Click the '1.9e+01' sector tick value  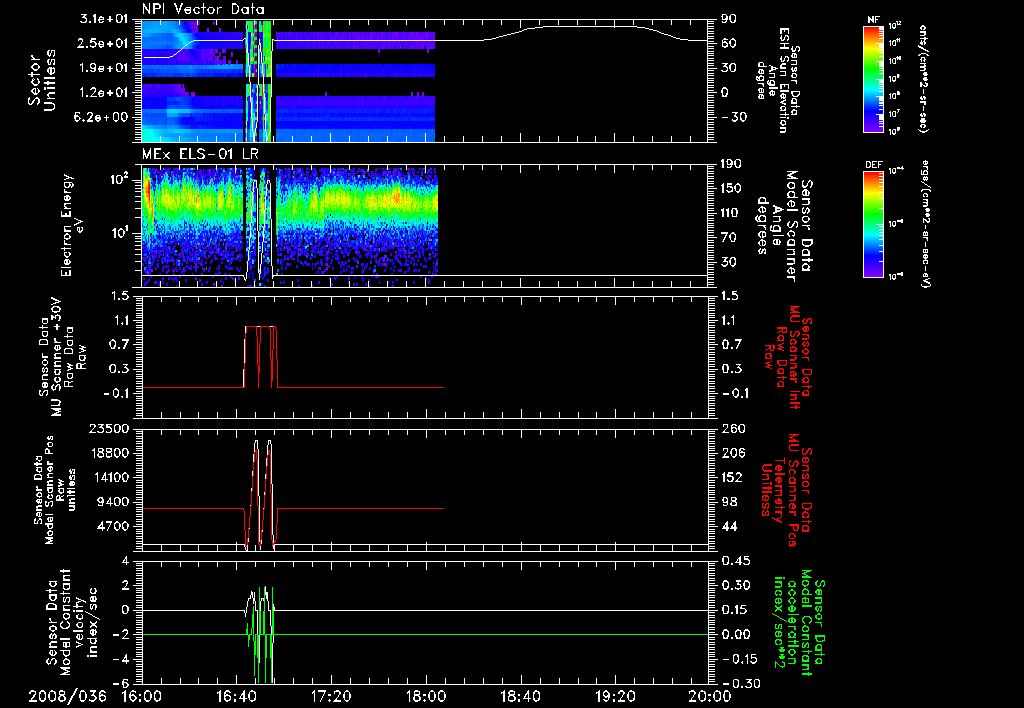pyautogui.click(x=104, y=68)
